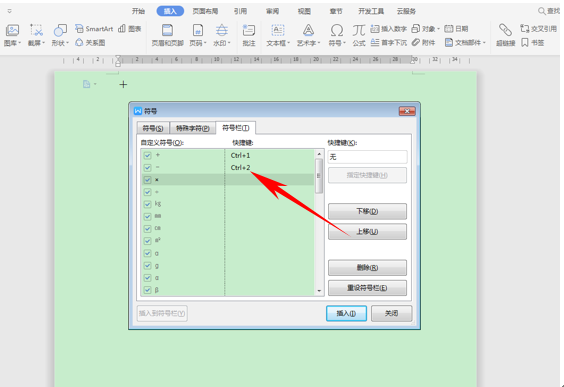Open the 章节 chapter tab
The height and width of the screenshot is (387, 564).
336,11
